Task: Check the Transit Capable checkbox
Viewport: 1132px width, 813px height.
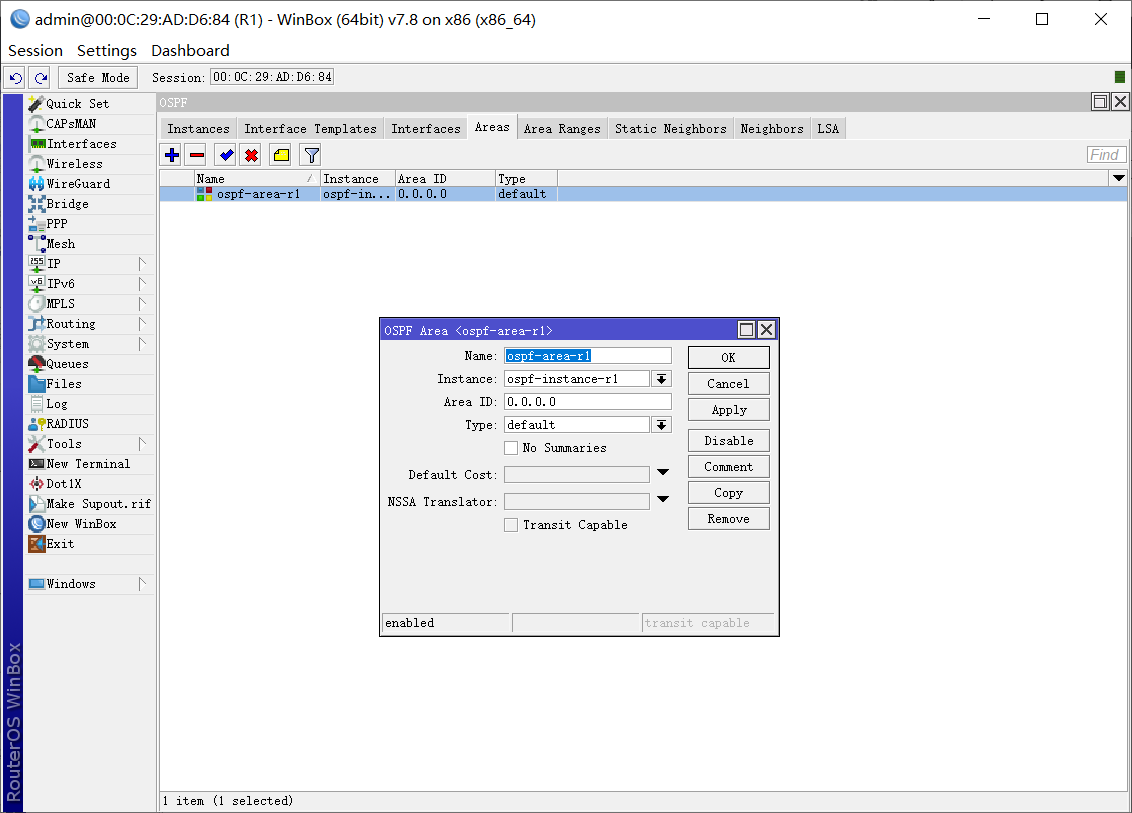Action: 511,525
